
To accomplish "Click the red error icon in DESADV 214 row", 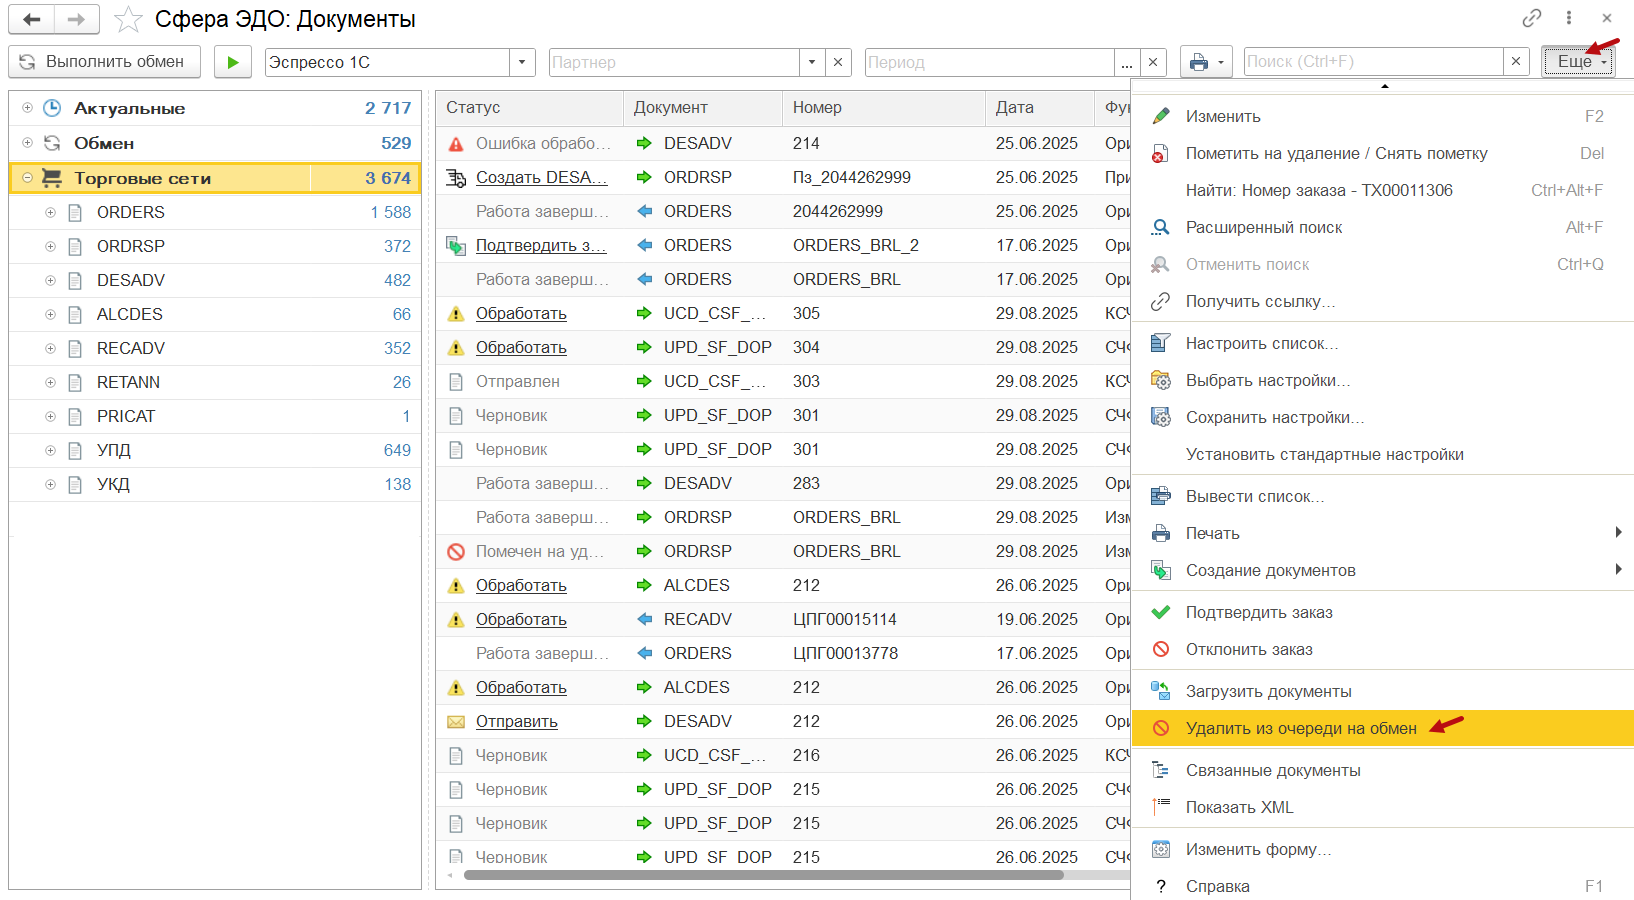I will tap(456, 144).
